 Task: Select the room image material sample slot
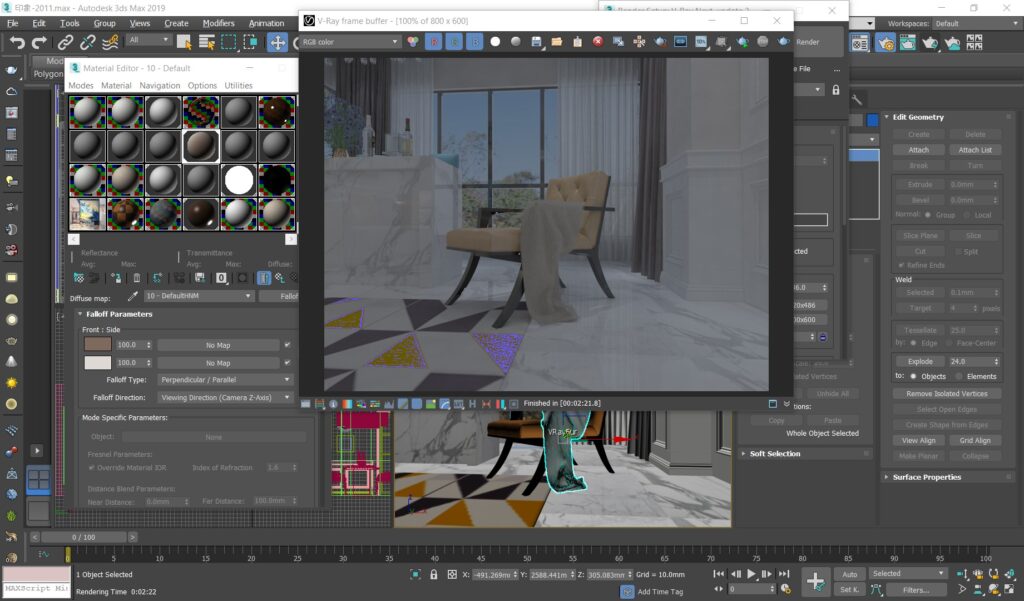click(x=87, y=214)
